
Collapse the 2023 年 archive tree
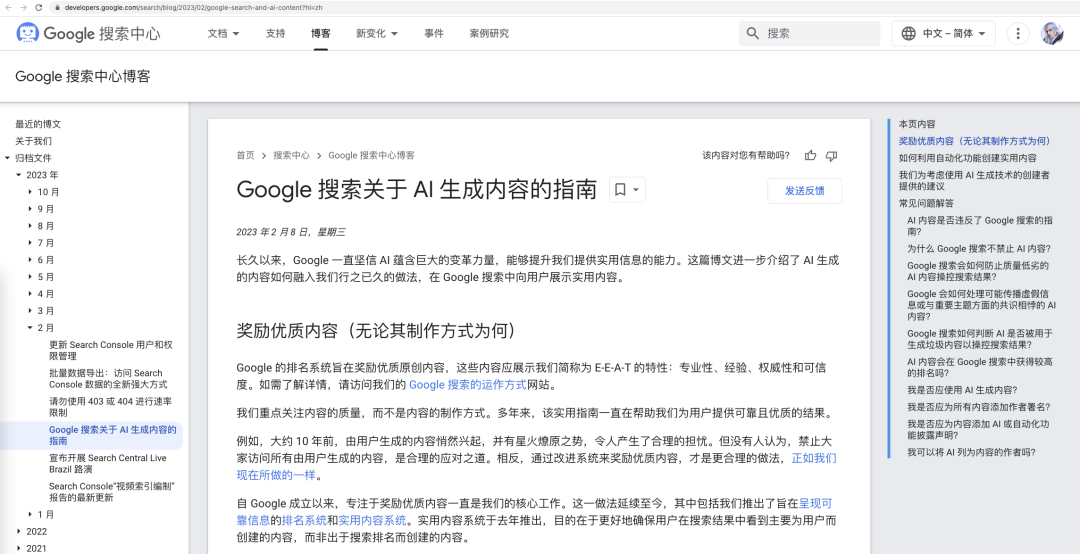[19, 175]
